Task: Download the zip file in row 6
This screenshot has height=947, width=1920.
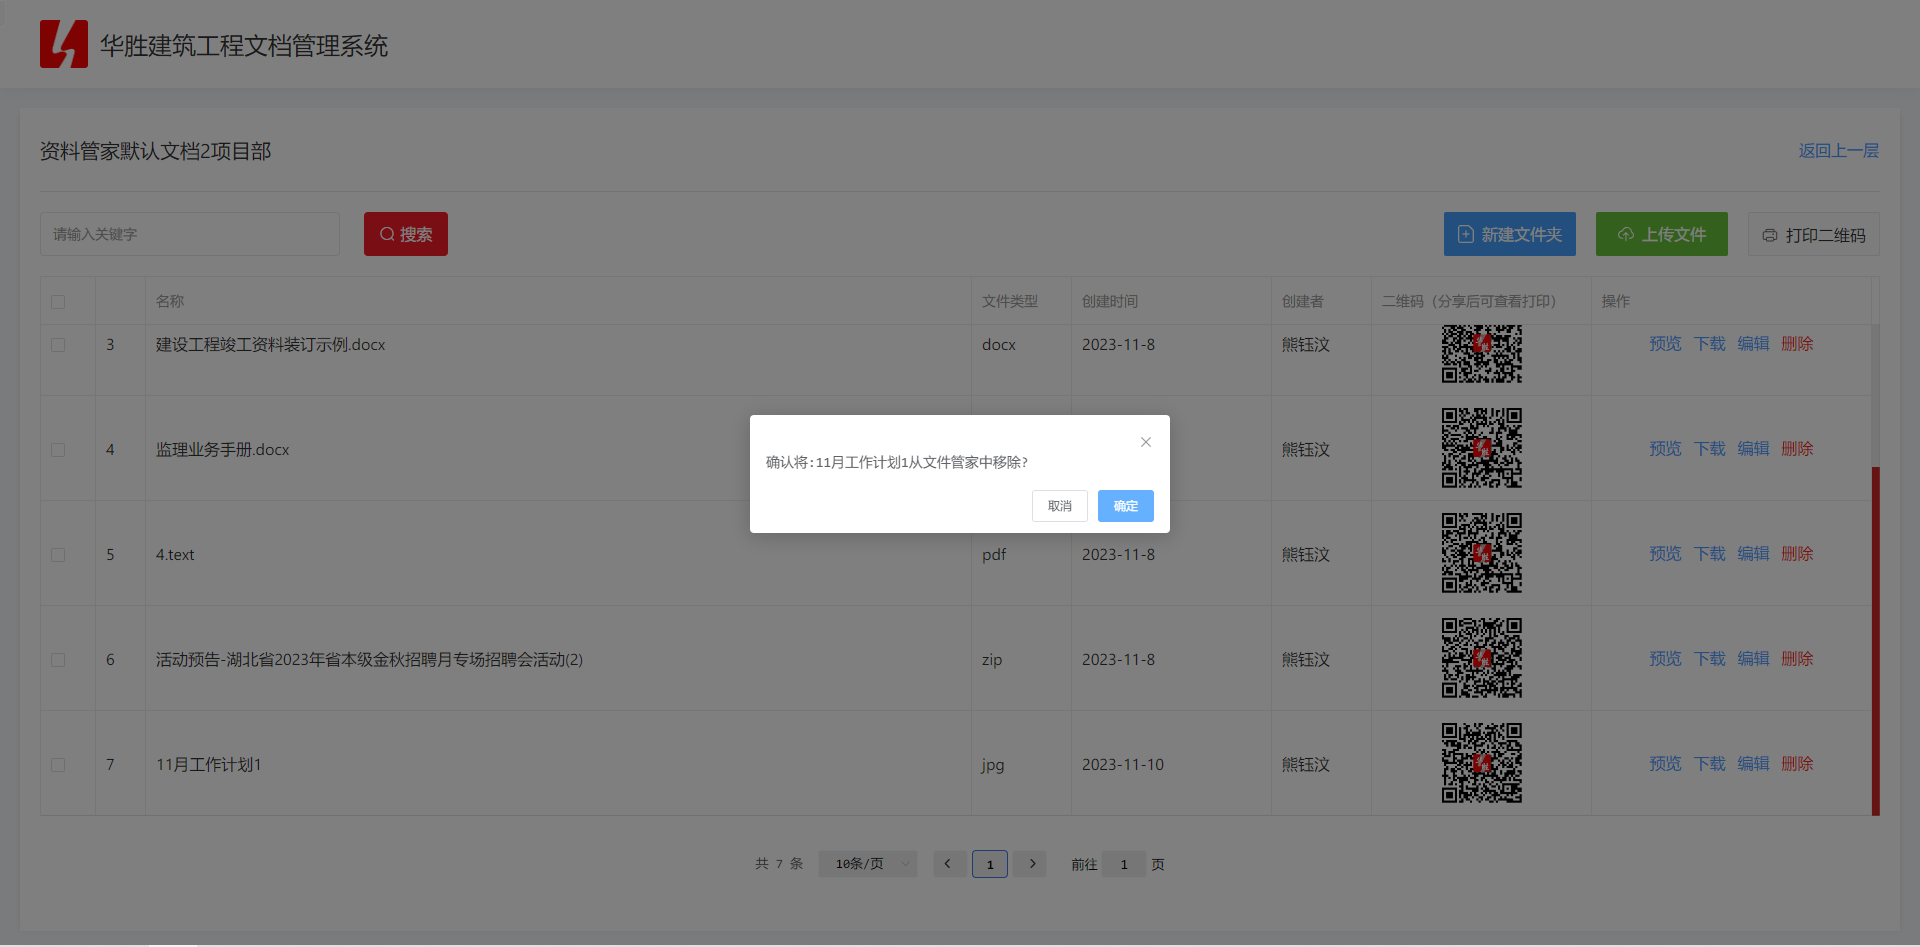Action: click(x=1710, y=659)
